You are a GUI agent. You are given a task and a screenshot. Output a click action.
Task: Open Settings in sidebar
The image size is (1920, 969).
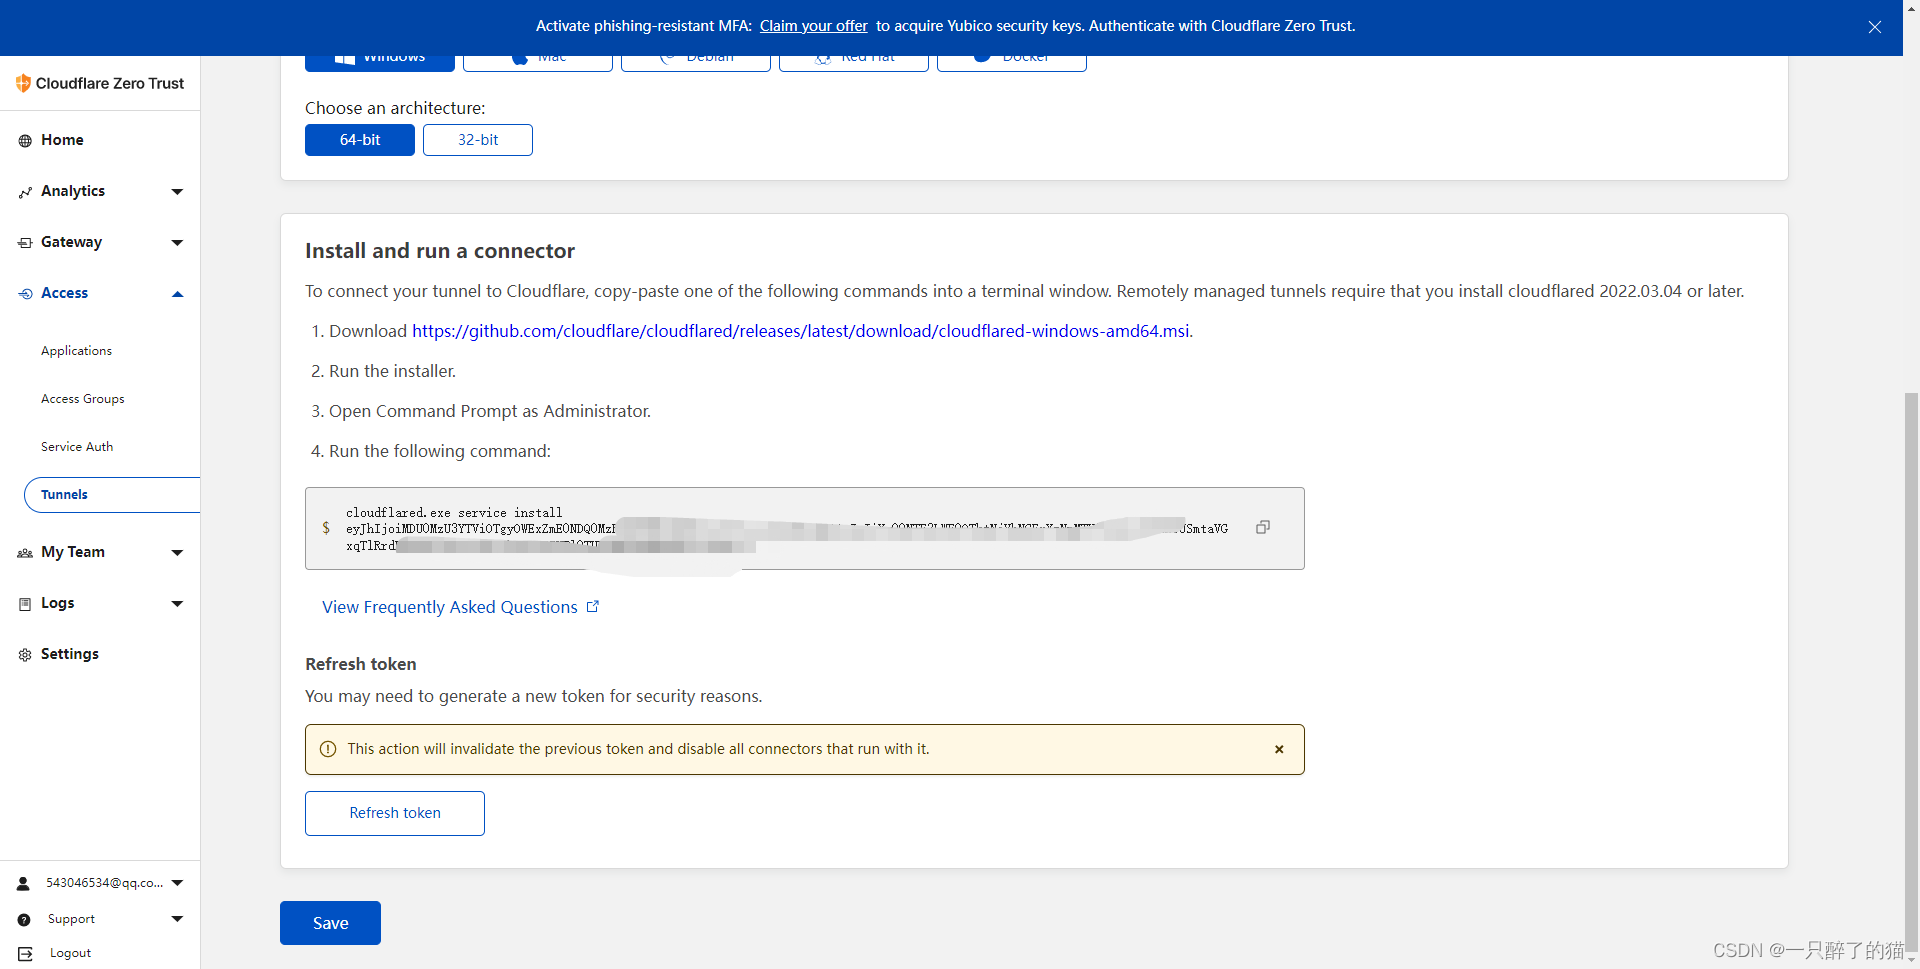click(70, 654)
